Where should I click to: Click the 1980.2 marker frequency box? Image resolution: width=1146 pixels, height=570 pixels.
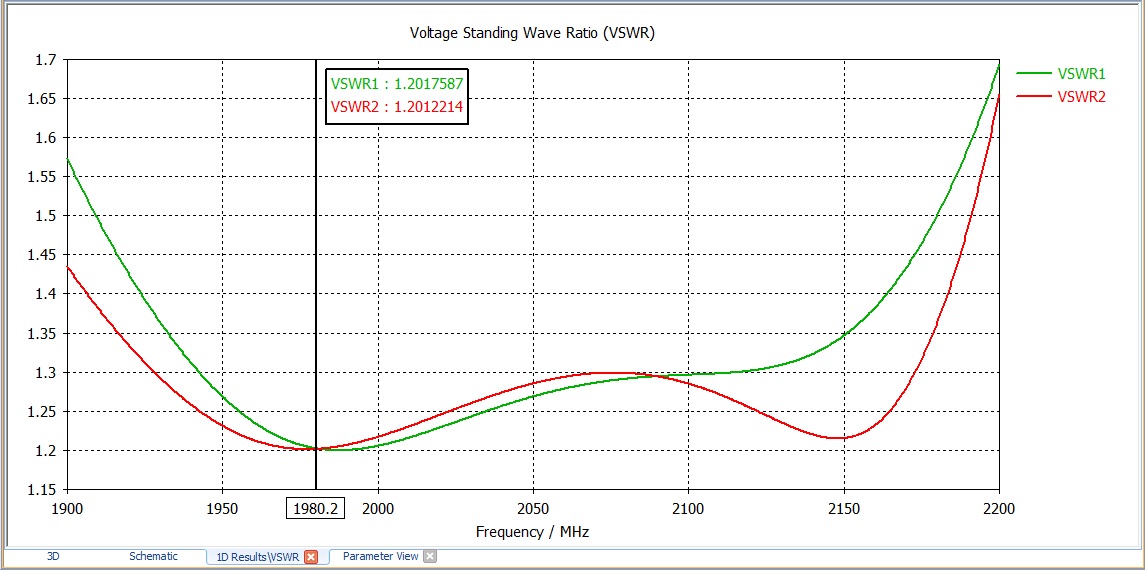tap(316, 509)
